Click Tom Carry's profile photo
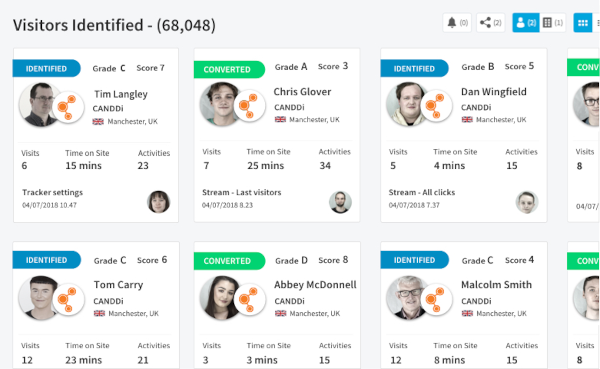600x369 pixels. pos(38,297)
